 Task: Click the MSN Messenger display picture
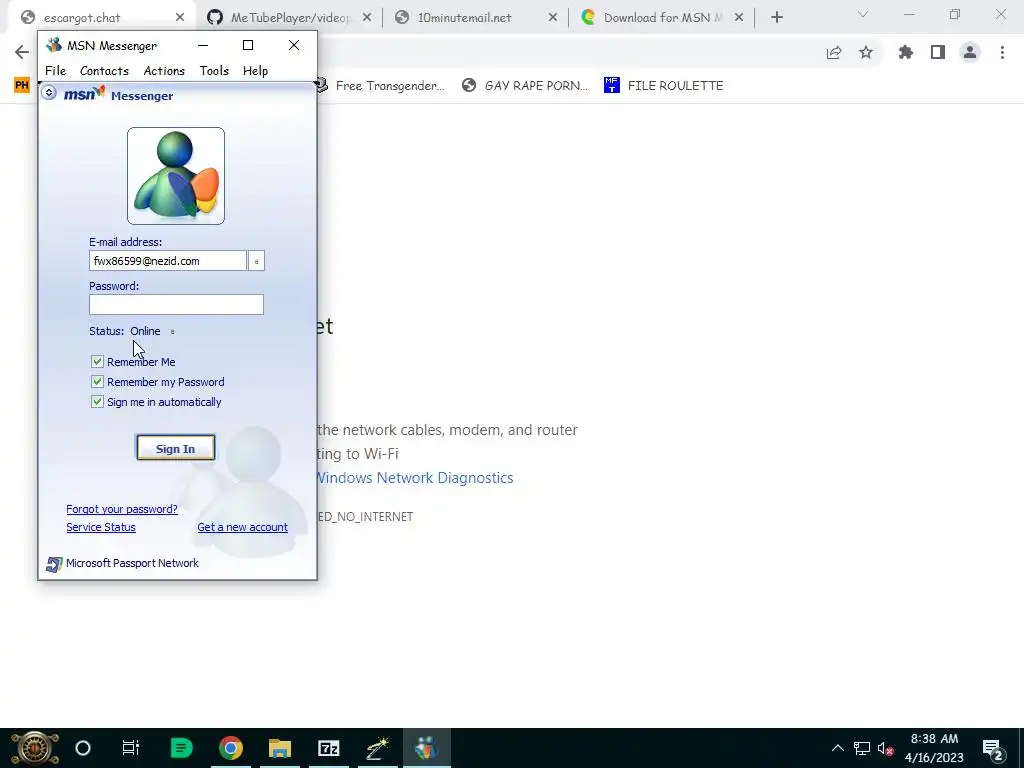(x=176, y=176)
